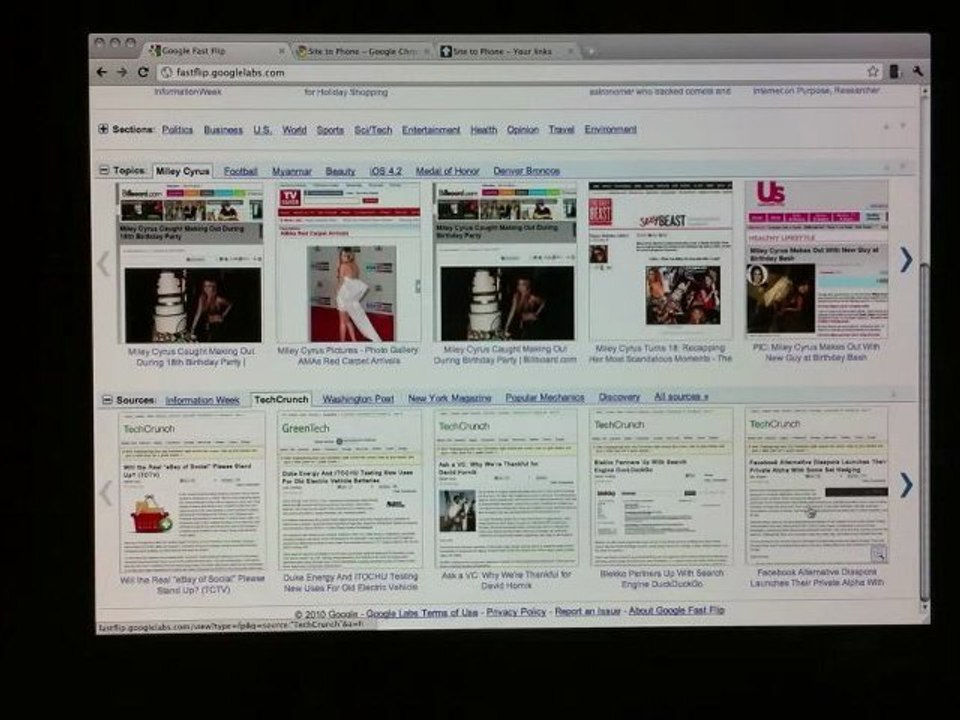
Task: Open the Health section
Action: (484, 130)
